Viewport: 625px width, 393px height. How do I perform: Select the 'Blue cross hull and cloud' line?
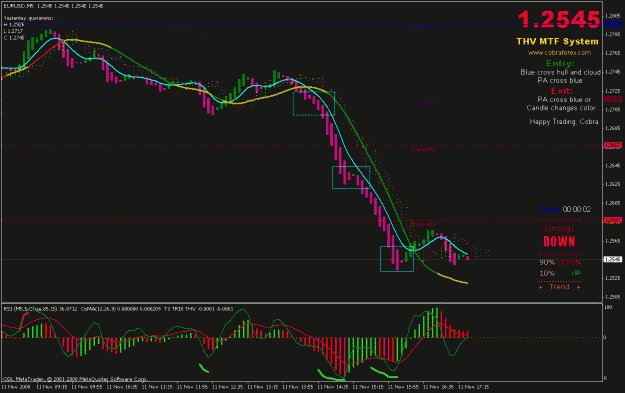pos(560,72)
